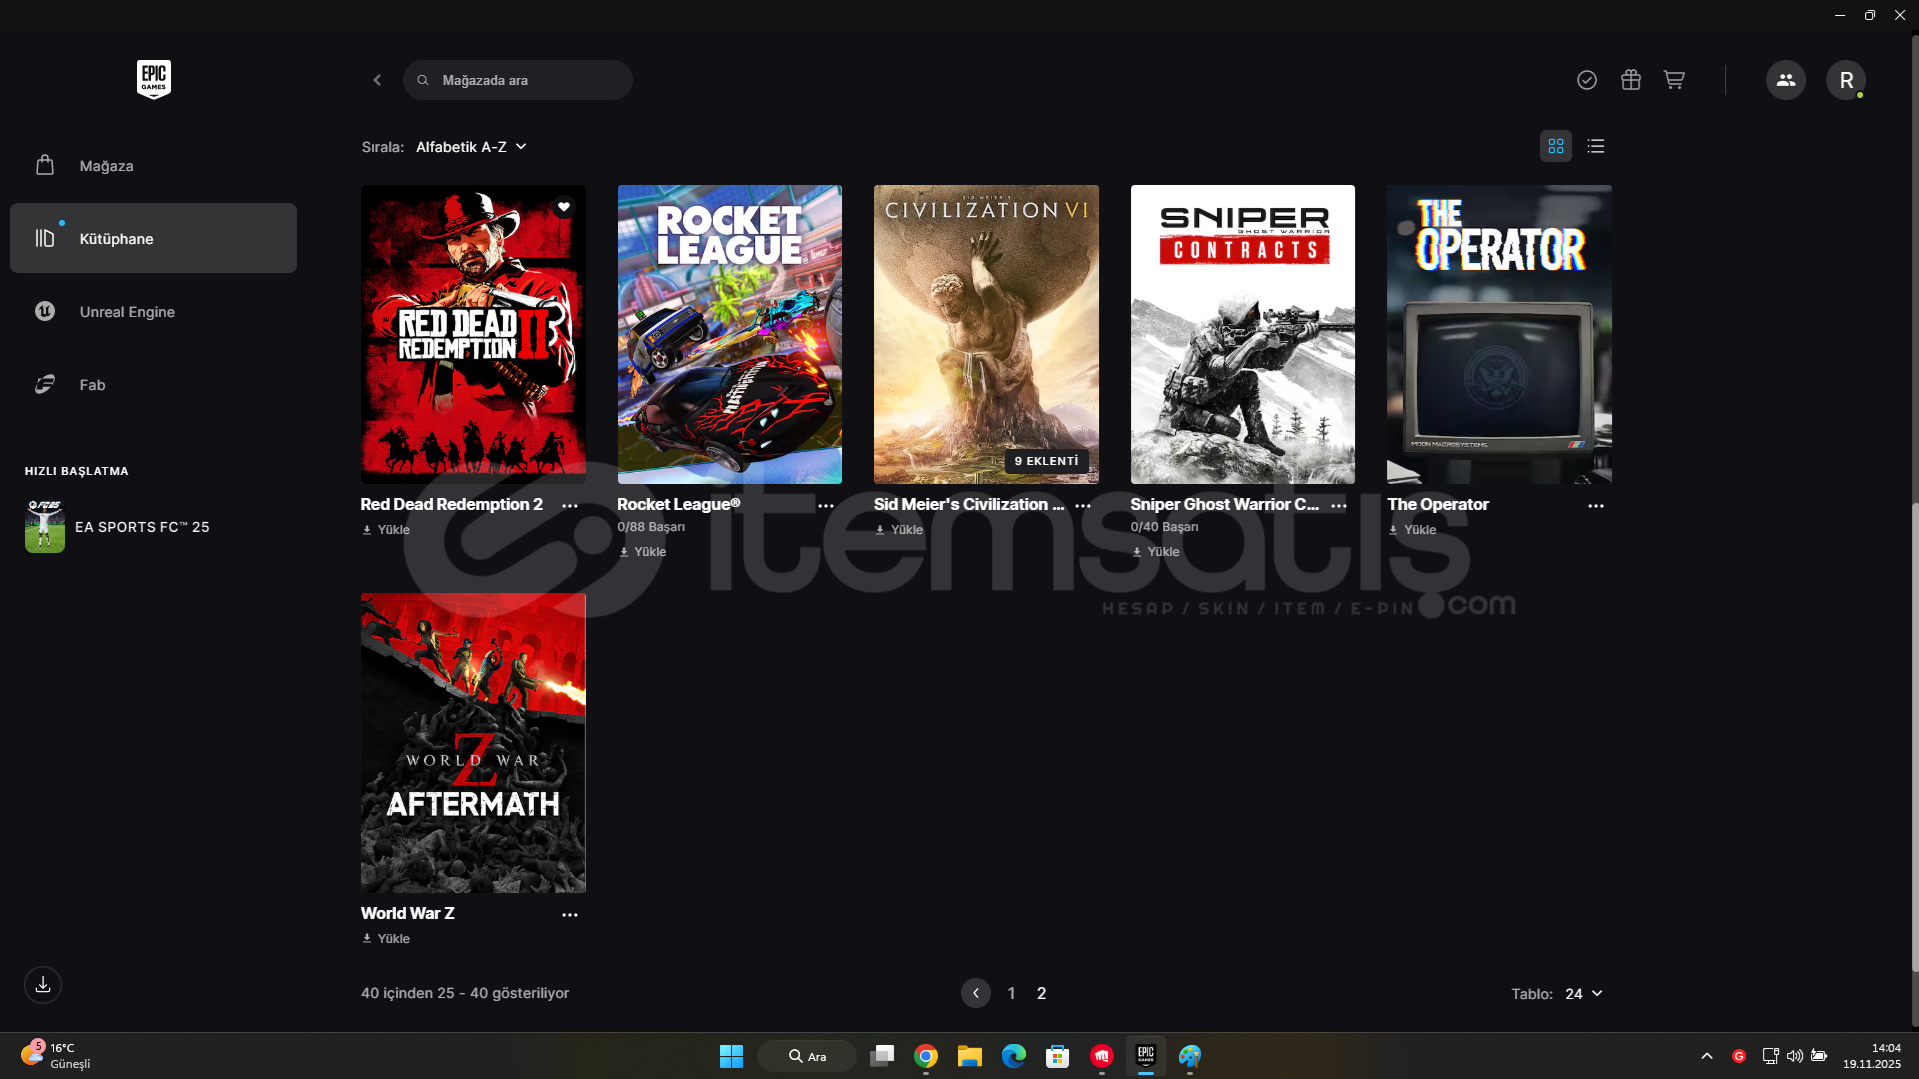Click the Epic Games logo
This screenshot has height=1079, width=1919.
point(154,79)
